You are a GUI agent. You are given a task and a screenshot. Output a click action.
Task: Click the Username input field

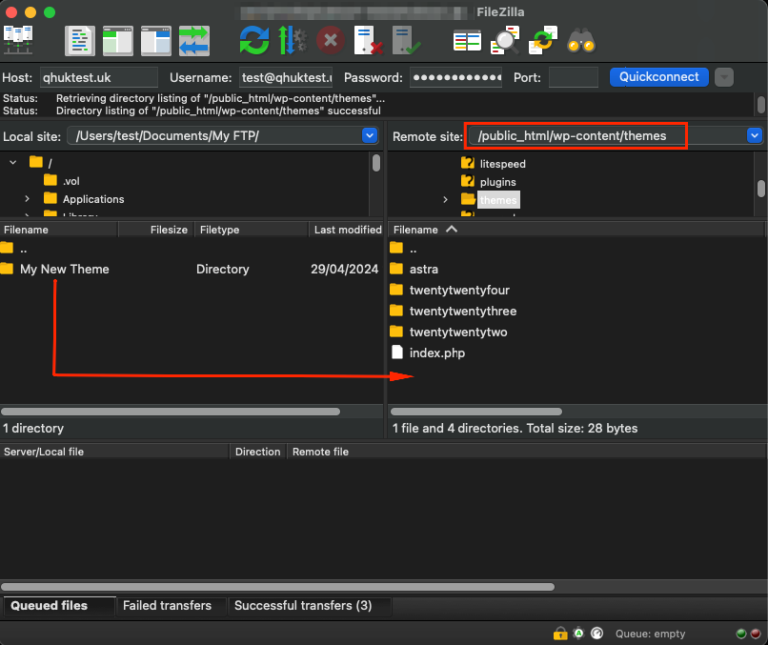point(286,77)
